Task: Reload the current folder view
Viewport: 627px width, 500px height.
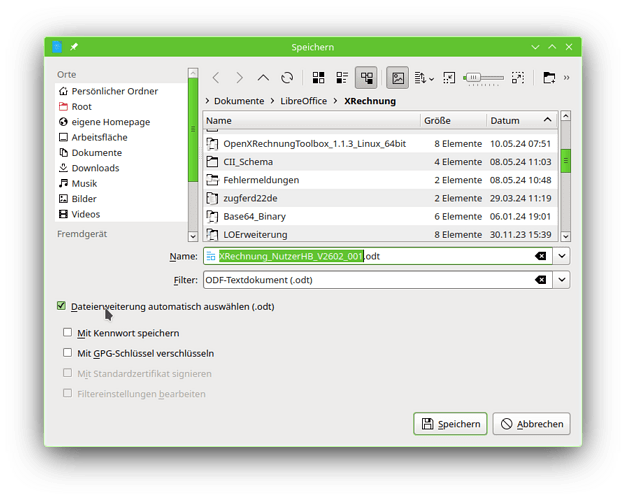Action: click(x=287, y=77)
